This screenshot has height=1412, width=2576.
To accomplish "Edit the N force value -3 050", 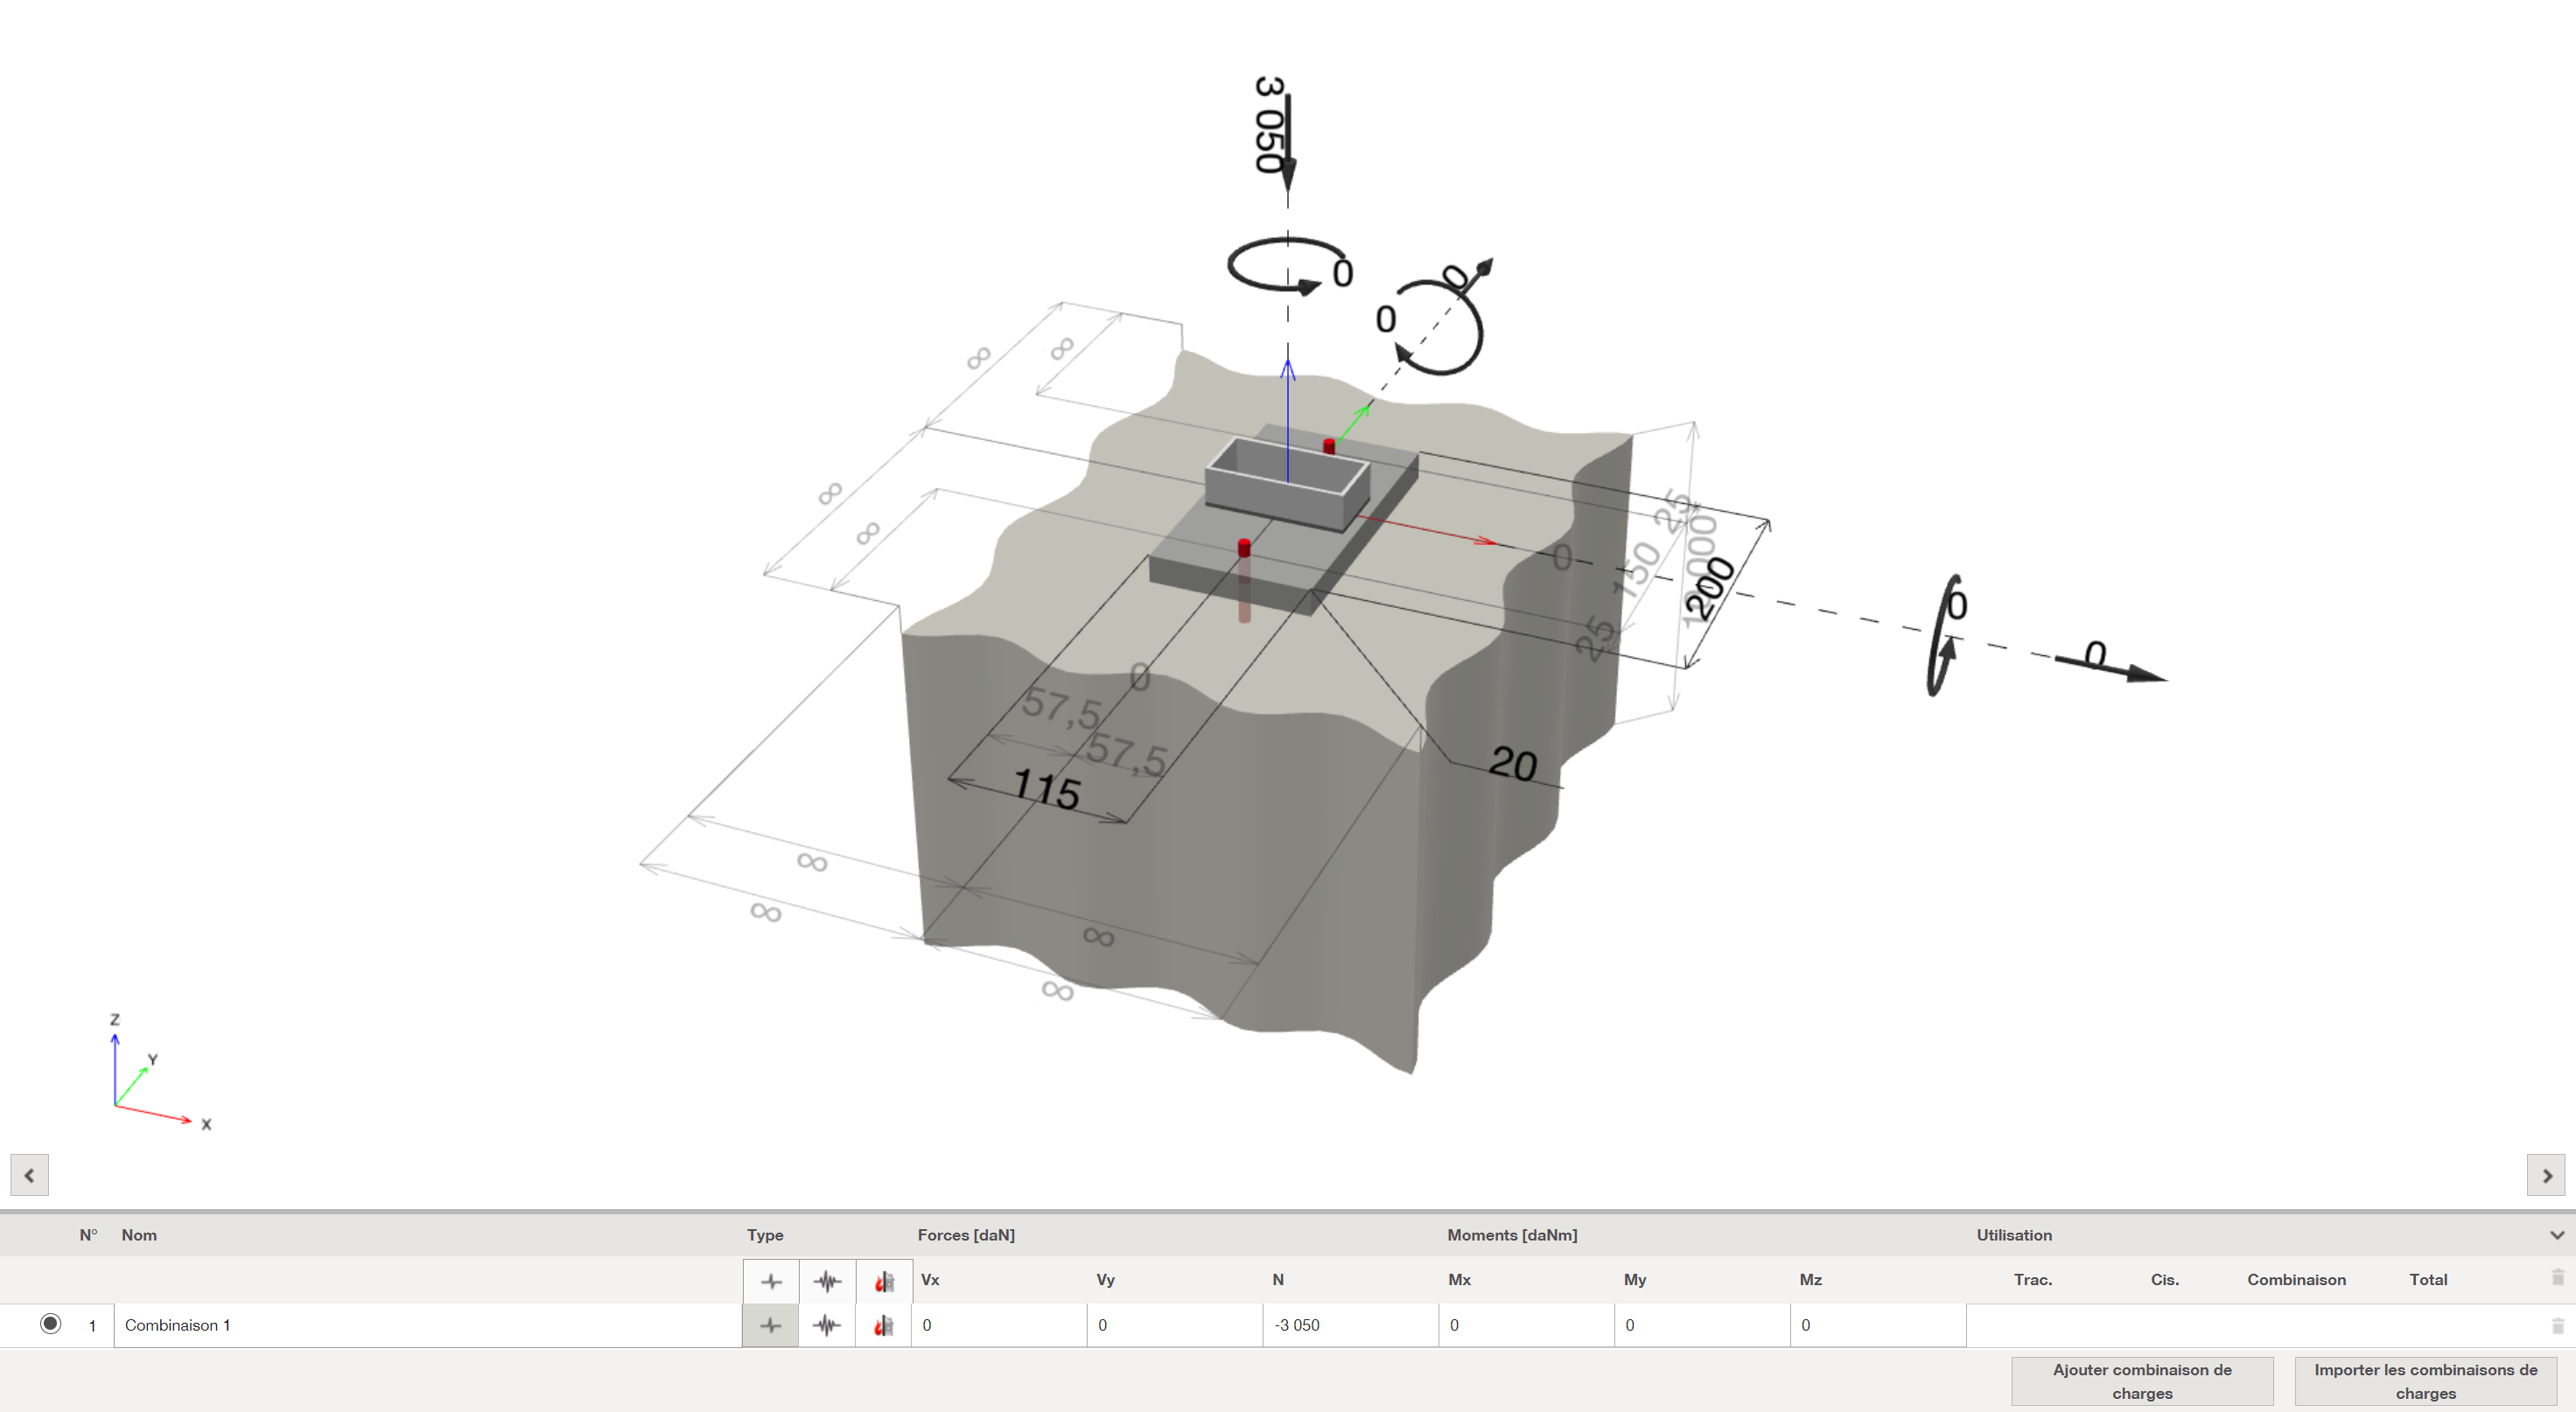I will [1350, 1326].
